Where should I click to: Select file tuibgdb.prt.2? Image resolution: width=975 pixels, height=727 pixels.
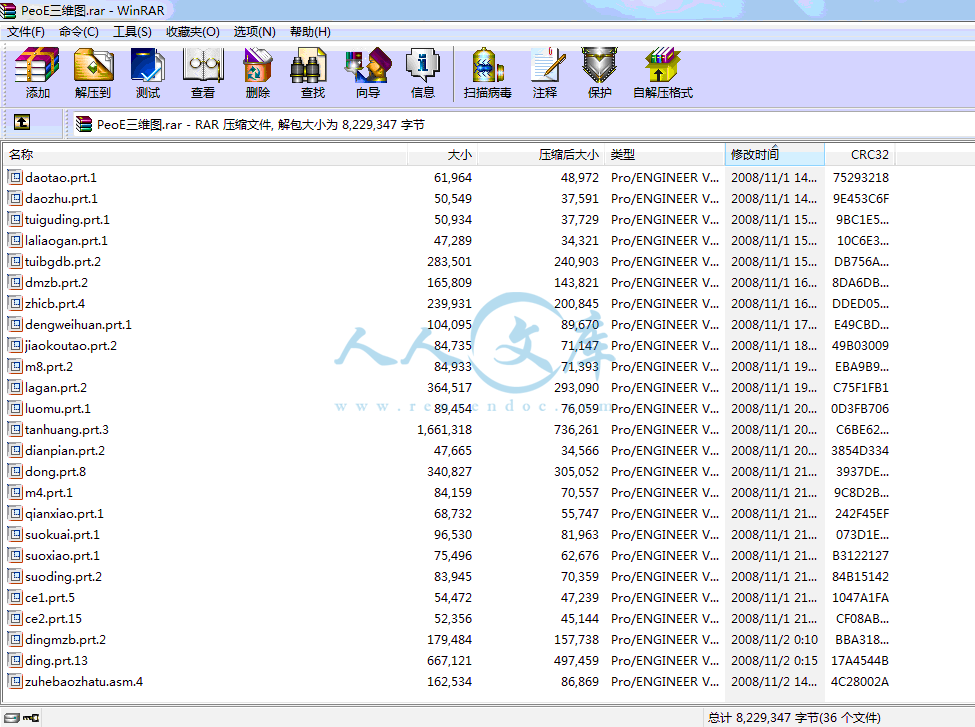(63, 261)
